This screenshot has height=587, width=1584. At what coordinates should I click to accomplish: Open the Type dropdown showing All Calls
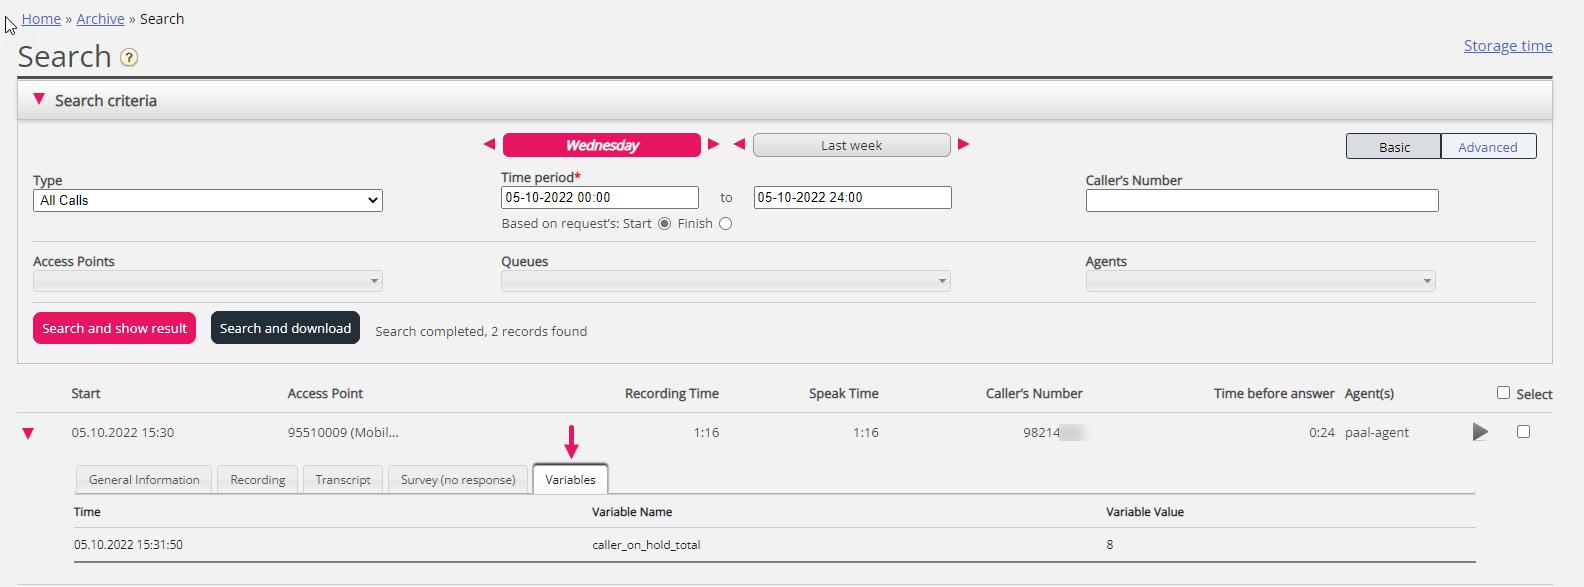pos(208,200)
